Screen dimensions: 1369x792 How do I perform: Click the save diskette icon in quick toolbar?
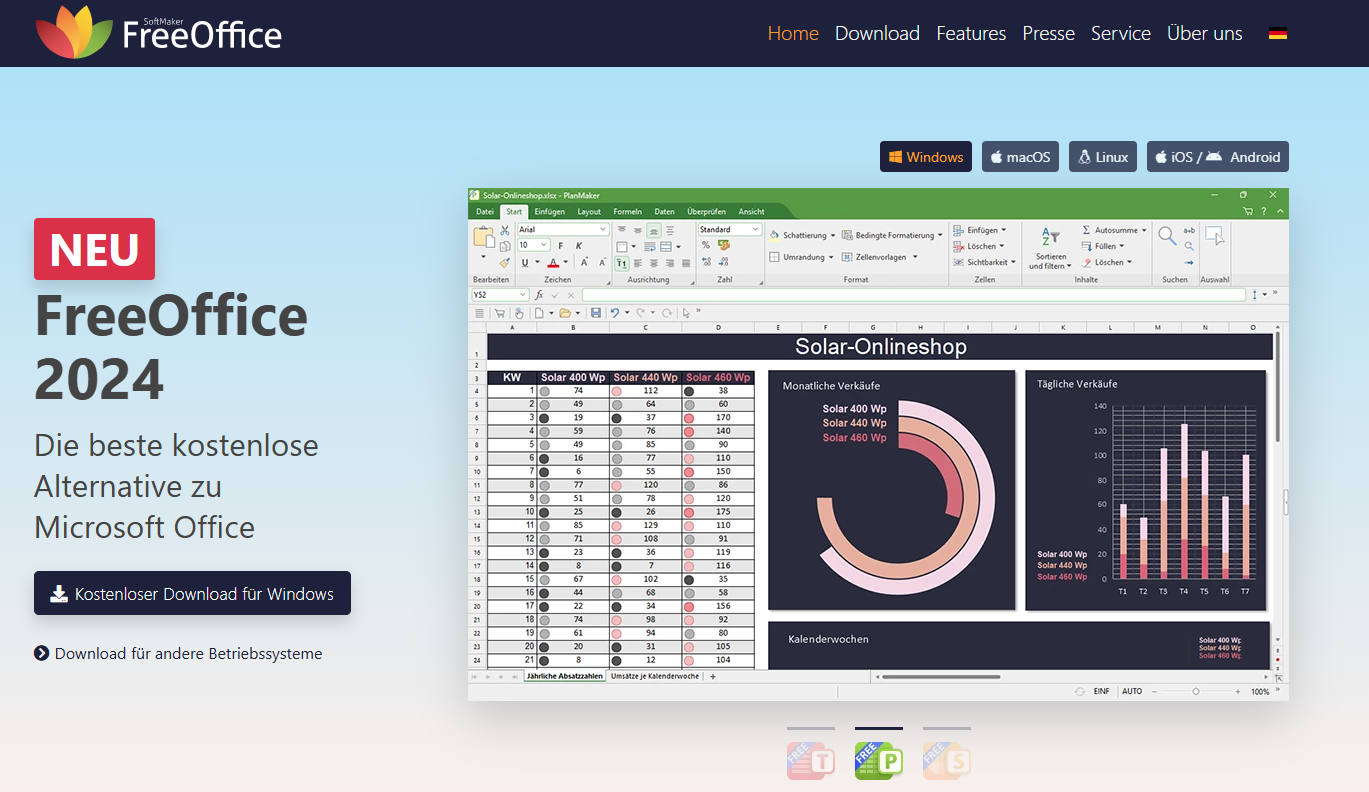pos(596,313)
